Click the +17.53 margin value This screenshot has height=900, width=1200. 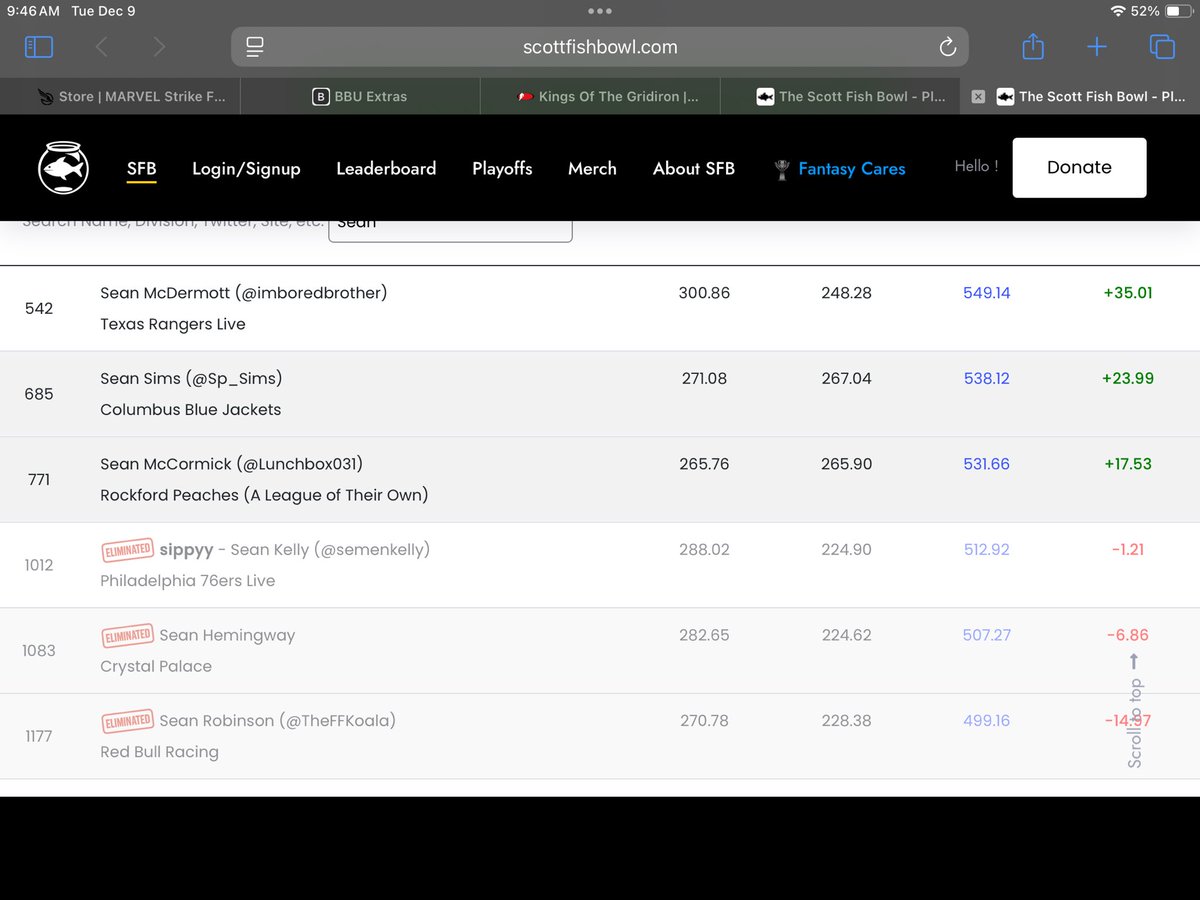pos(1128,464)
